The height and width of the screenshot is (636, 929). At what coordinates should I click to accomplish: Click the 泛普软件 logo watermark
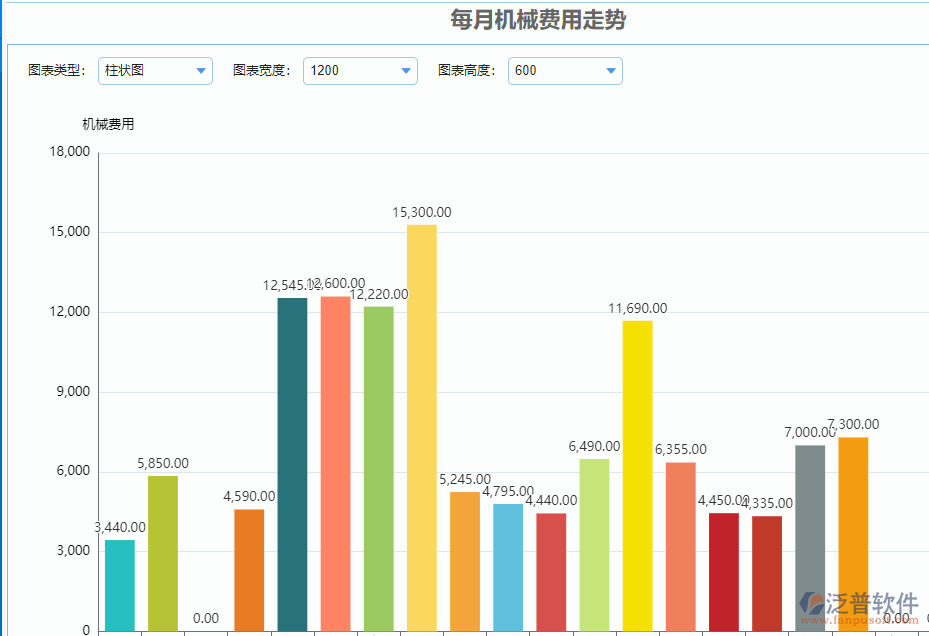tap(859, 605)
